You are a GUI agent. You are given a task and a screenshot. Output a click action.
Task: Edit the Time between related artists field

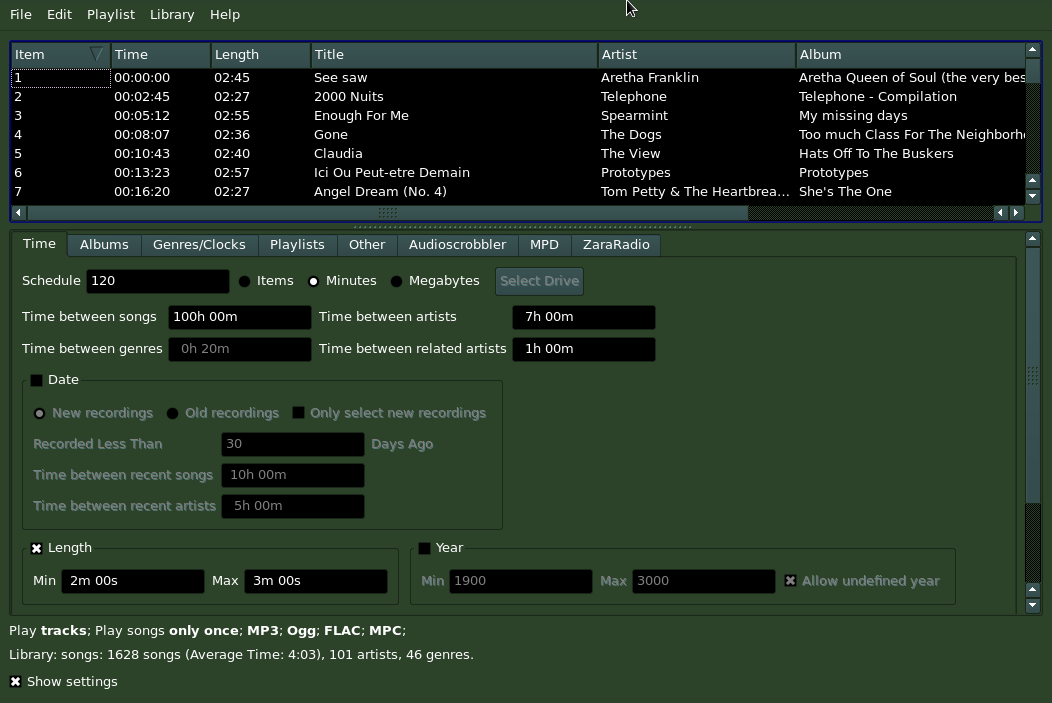click(x=584, y=349)
